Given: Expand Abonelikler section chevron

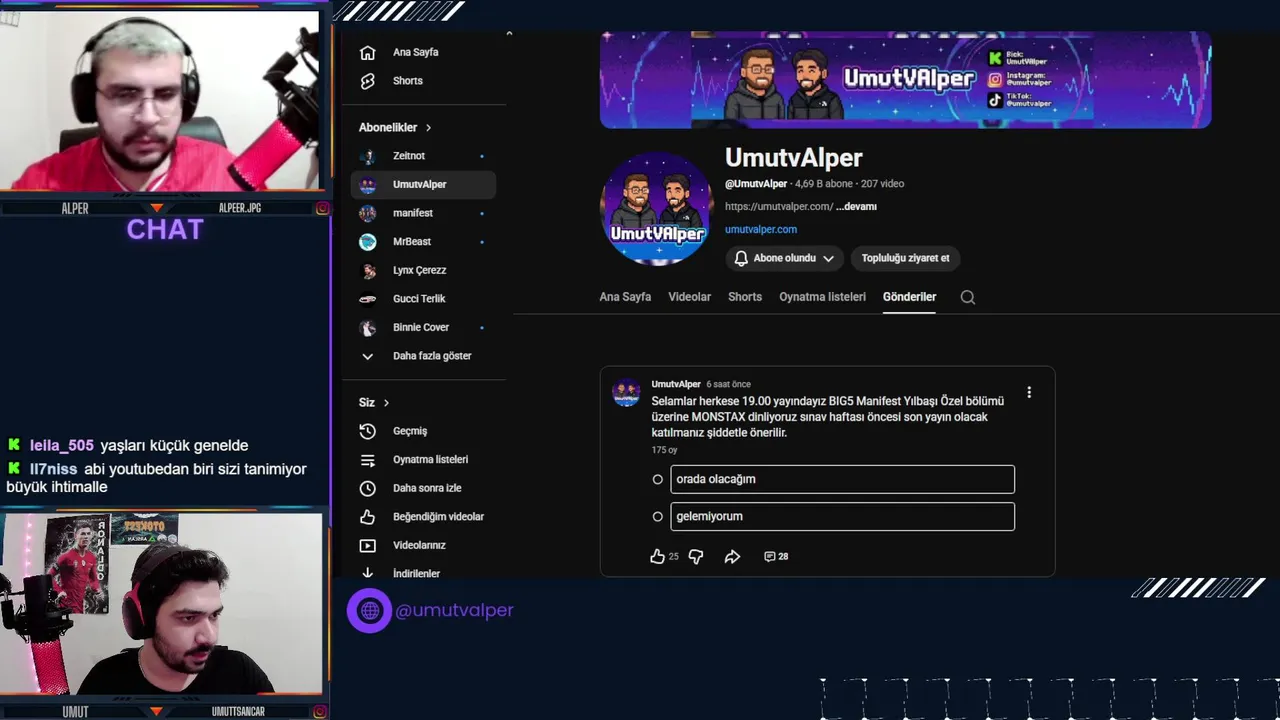Looking at the screenshot, I should (428, 128).
